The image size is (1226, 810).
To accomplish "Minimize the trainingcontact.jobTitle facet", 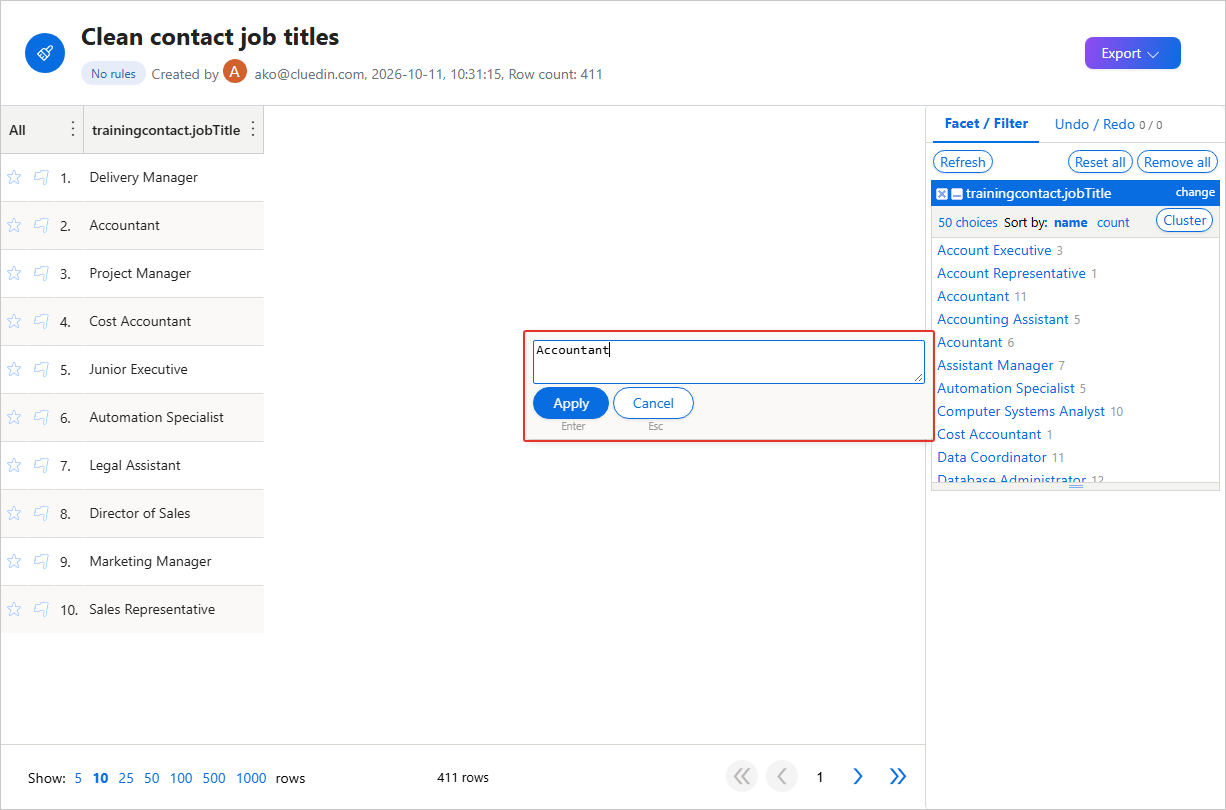I will click(957, 194).
